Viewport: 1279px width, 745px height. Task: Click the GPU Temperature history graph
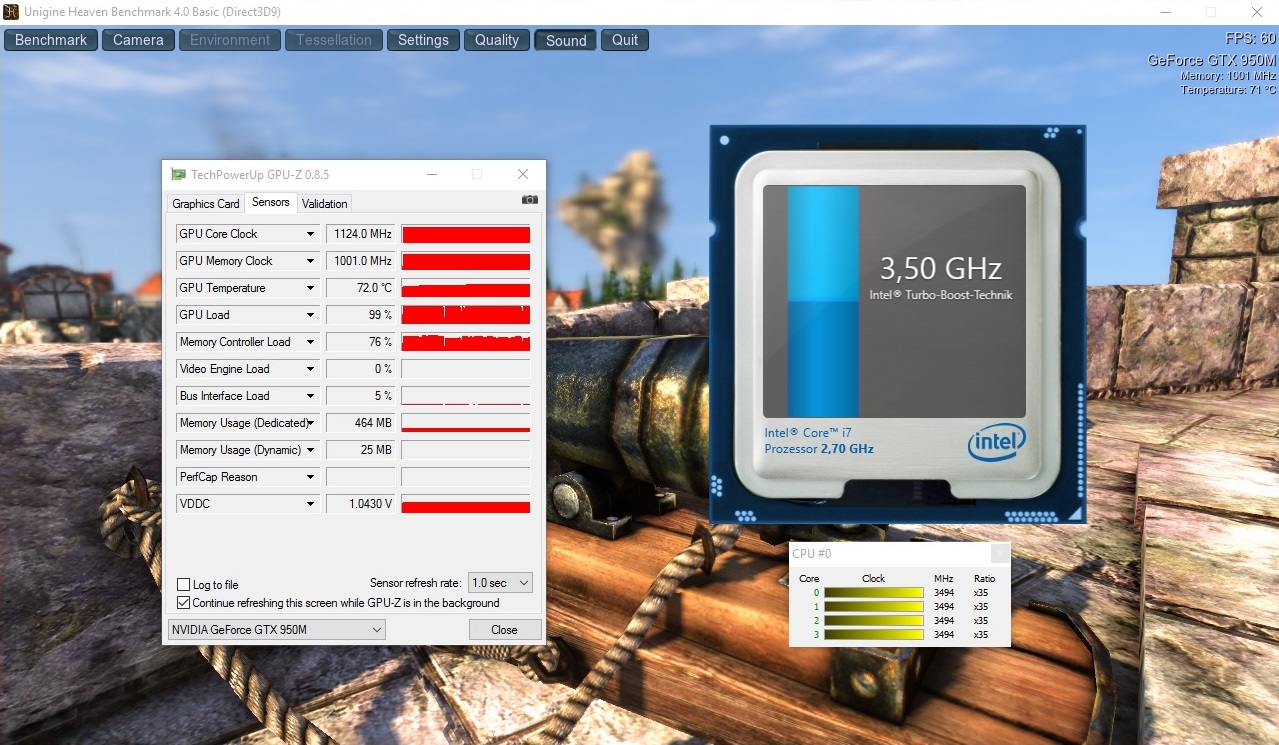click(x=466, y=288)
